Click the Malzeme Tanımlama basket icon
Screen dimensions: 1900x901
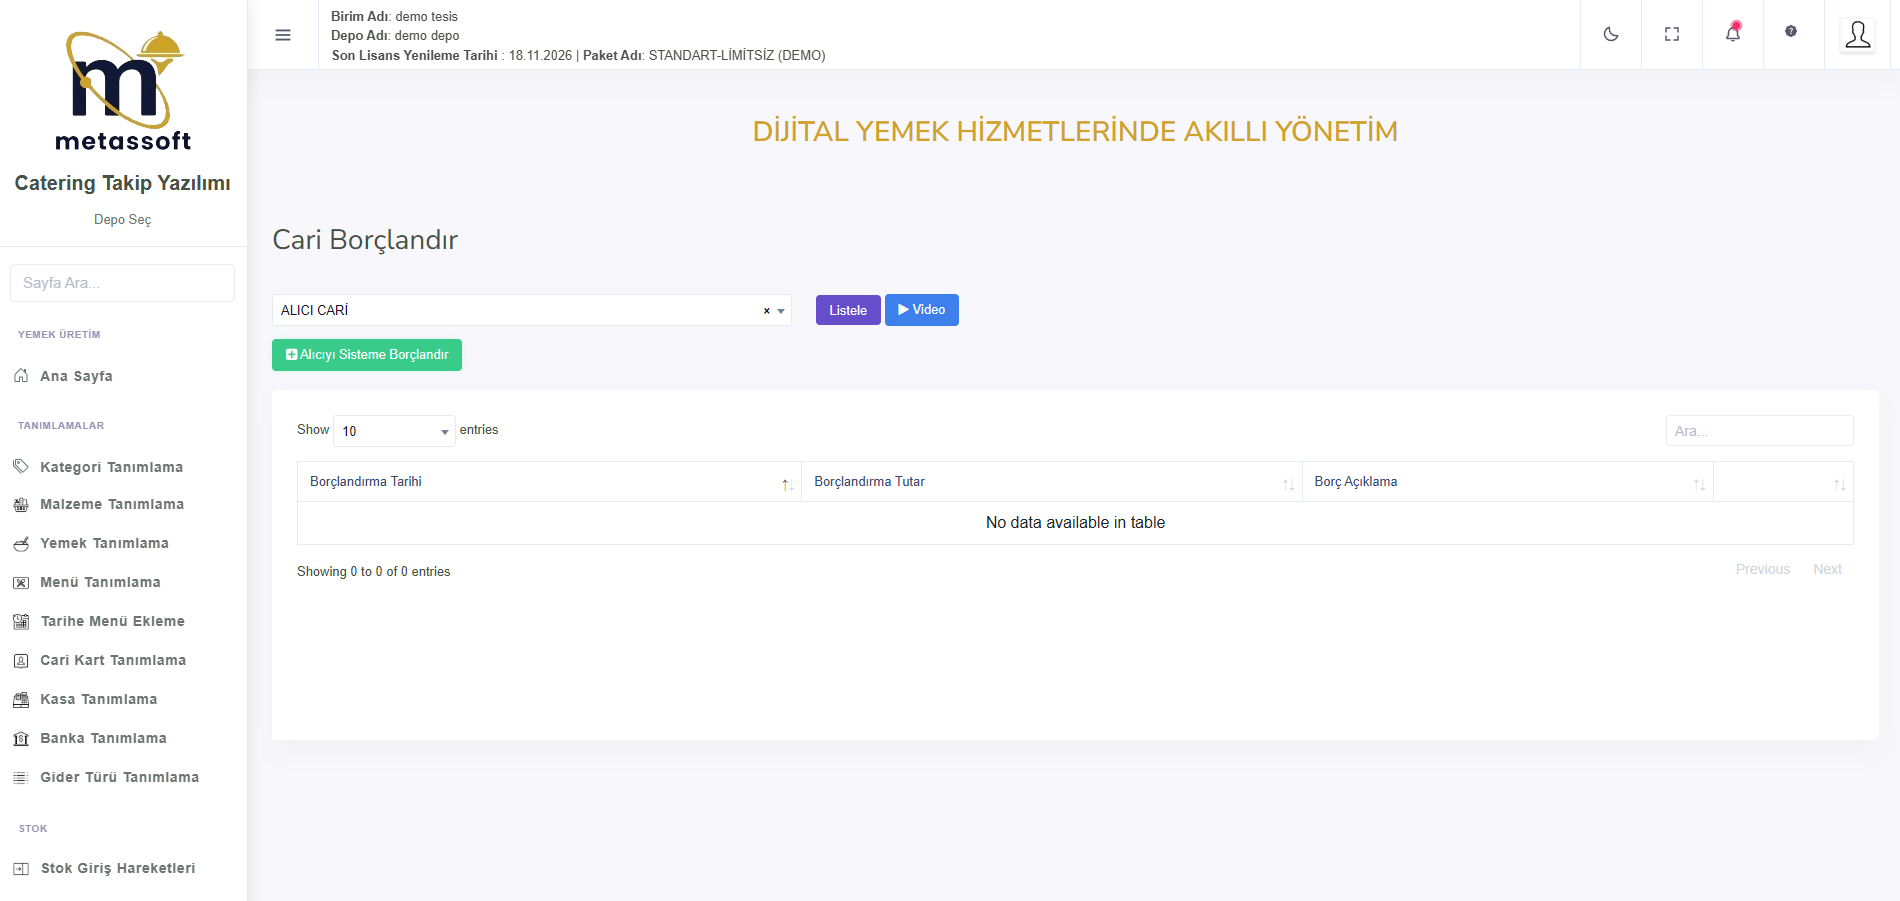[21, 505]
